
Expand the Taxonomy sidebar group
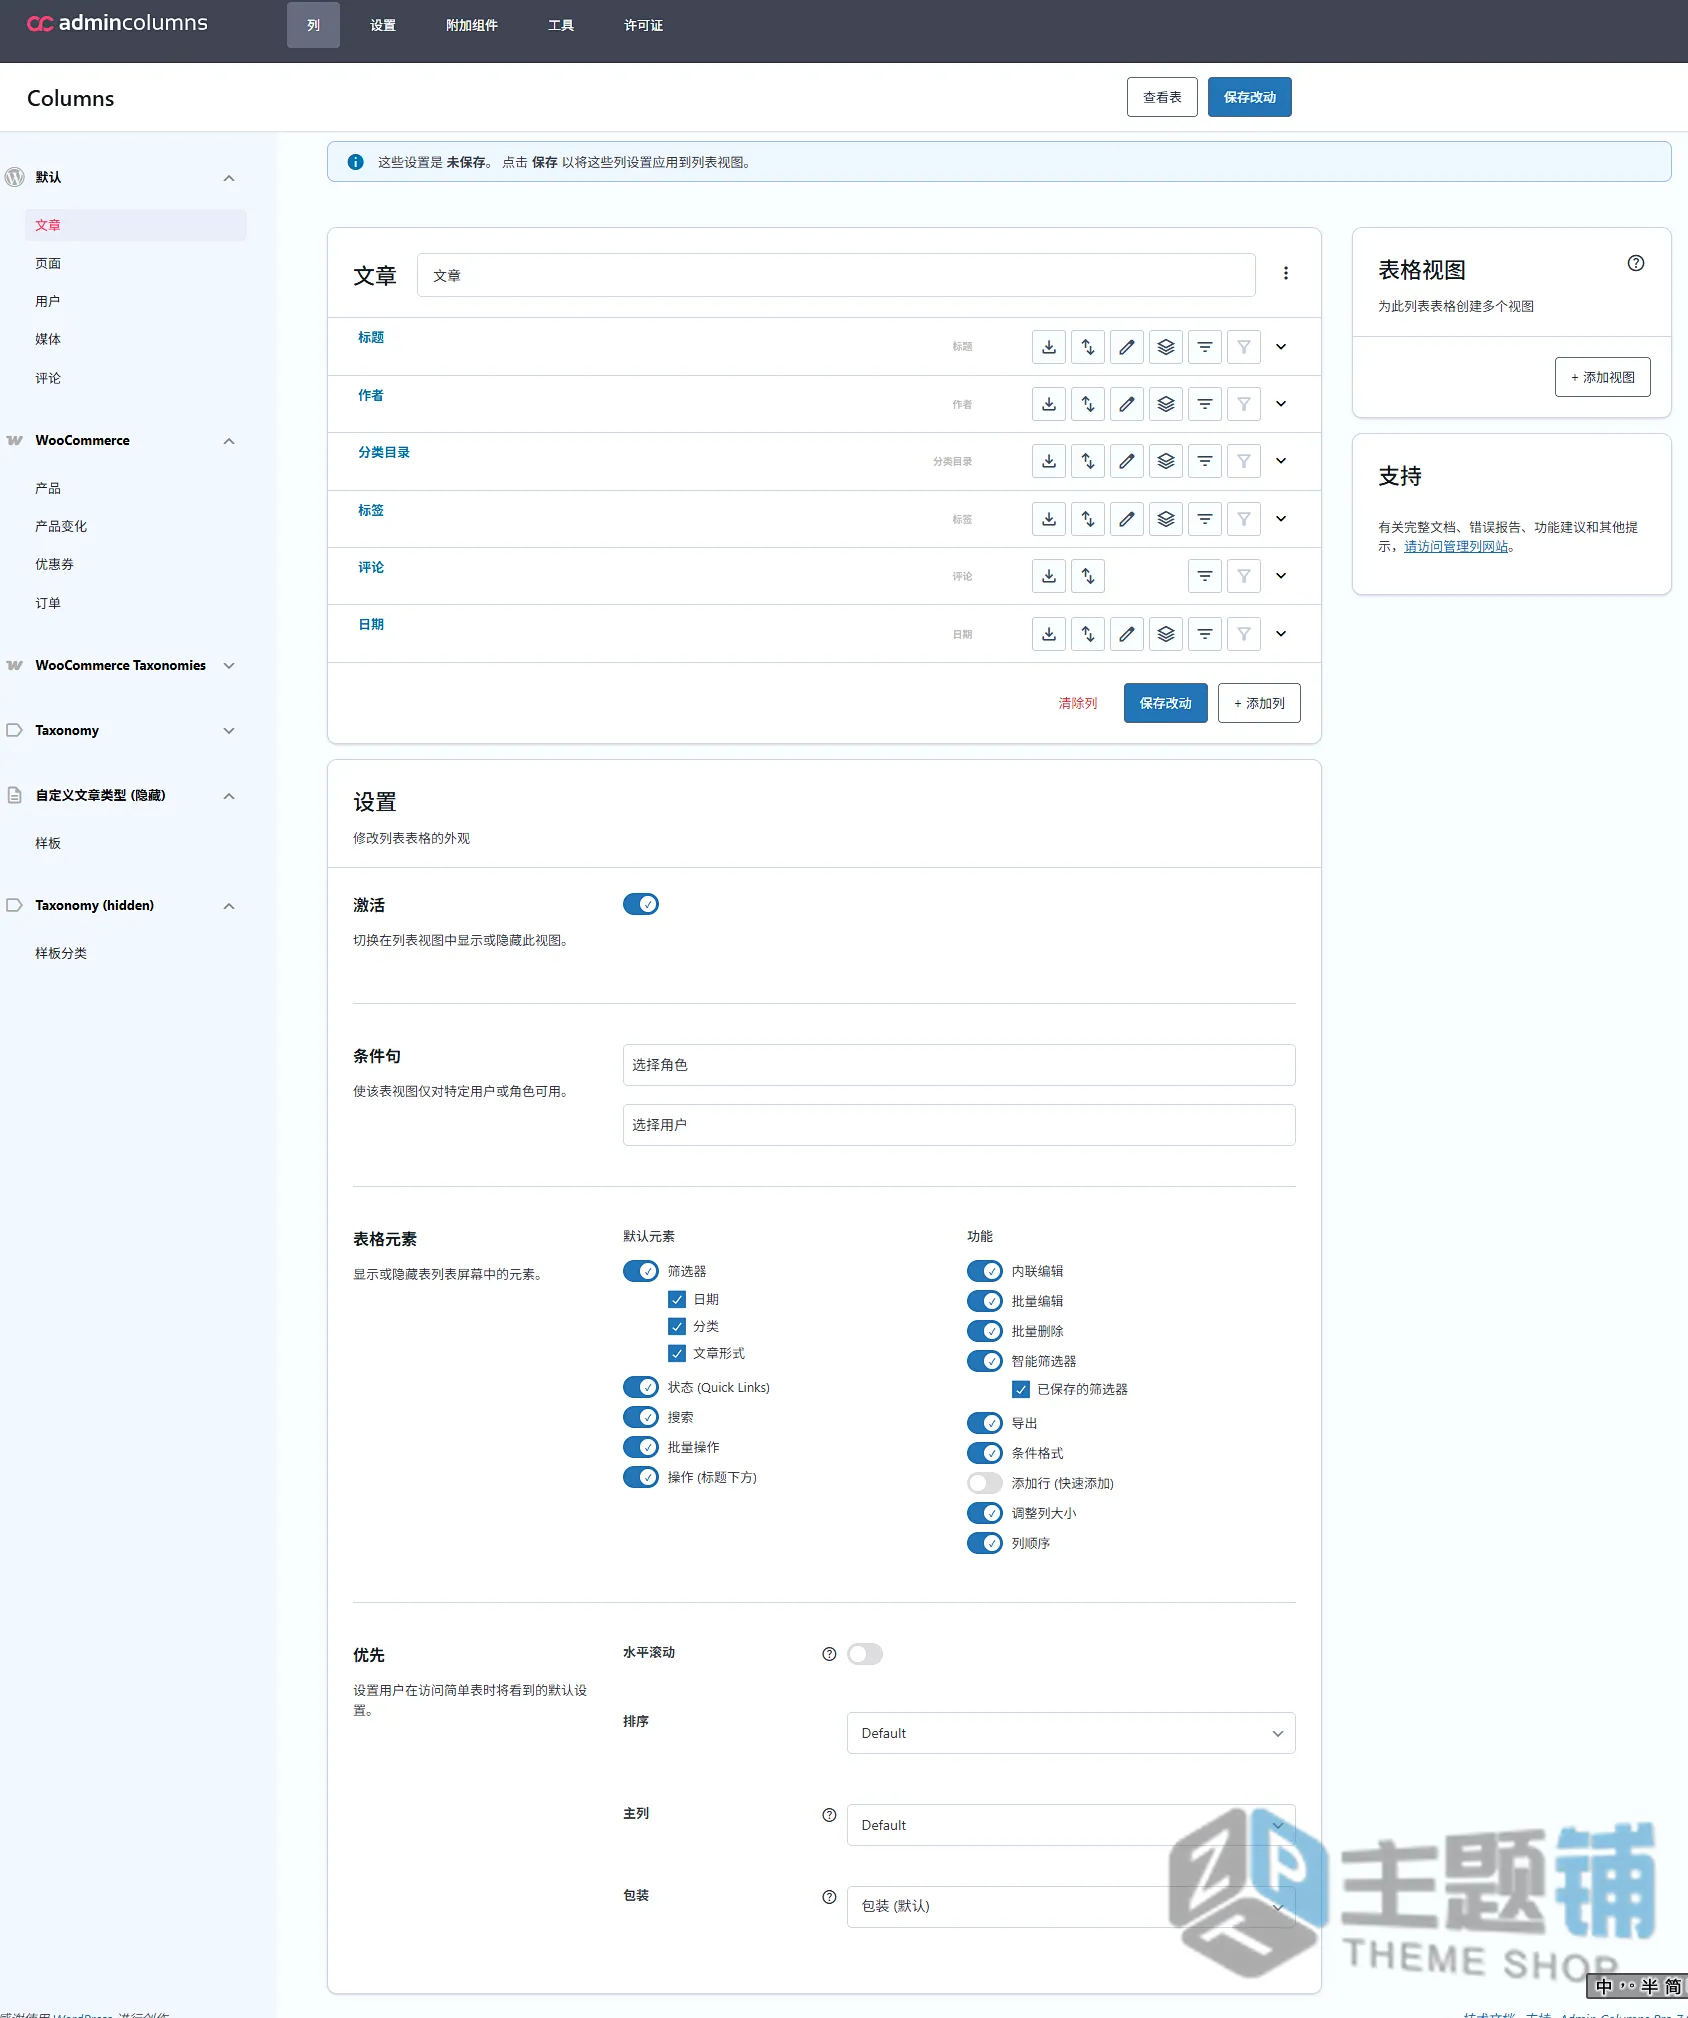pyautogui.click(x=229, y=731)
